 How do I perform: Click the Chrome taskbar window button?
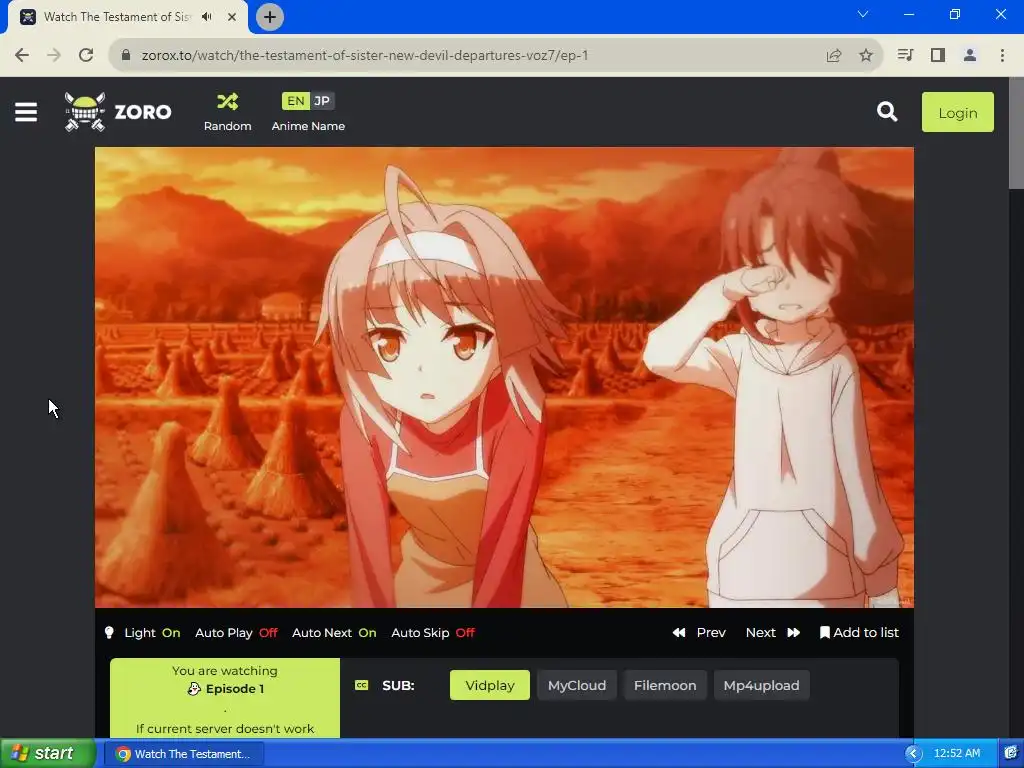click(186, 754)
